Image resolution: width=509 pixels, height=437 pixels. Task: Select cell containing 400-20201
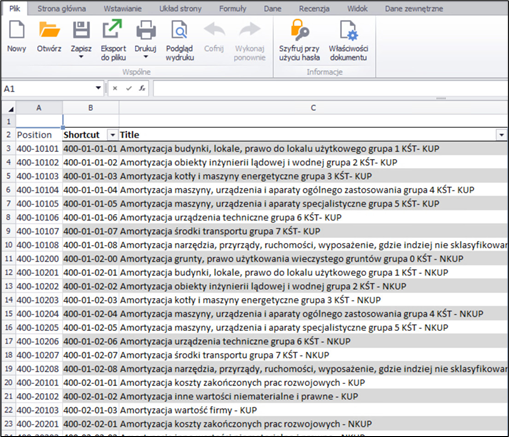pyautogui.click(x=38, y=424)
